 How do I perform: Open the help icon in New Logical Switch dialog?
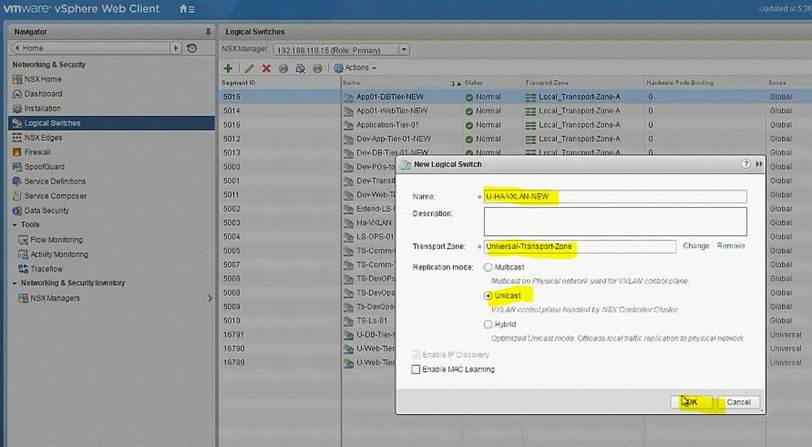point(746,163)
